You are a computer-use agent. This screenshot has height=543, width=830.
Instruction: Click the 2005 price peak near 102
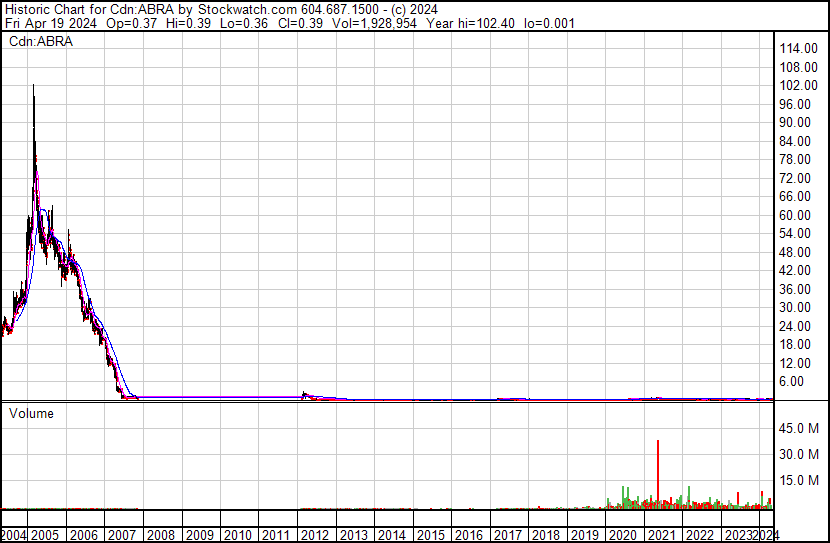click(34, 90)
